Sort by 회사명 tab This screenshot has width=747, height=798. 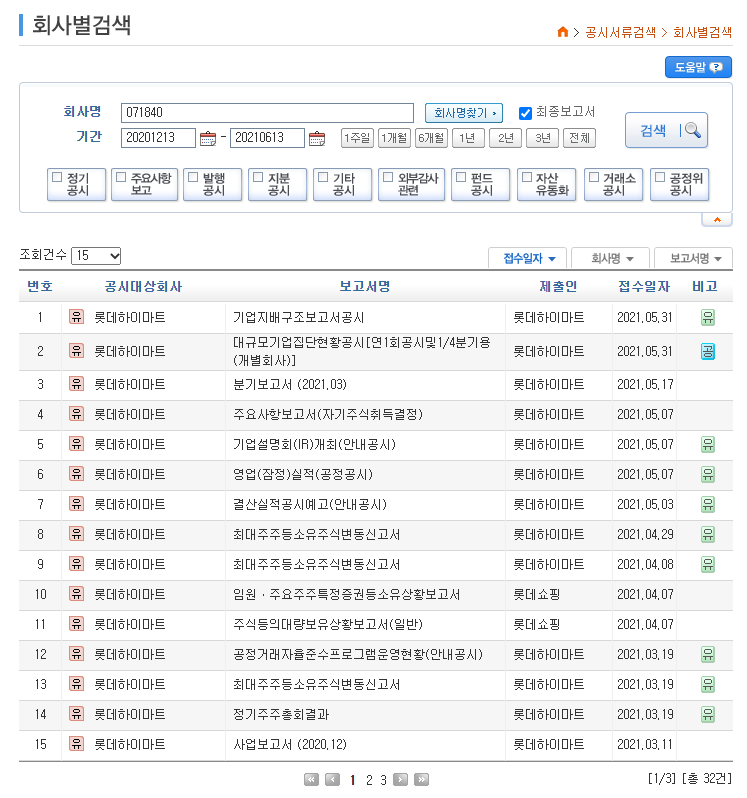pos(611,258)
